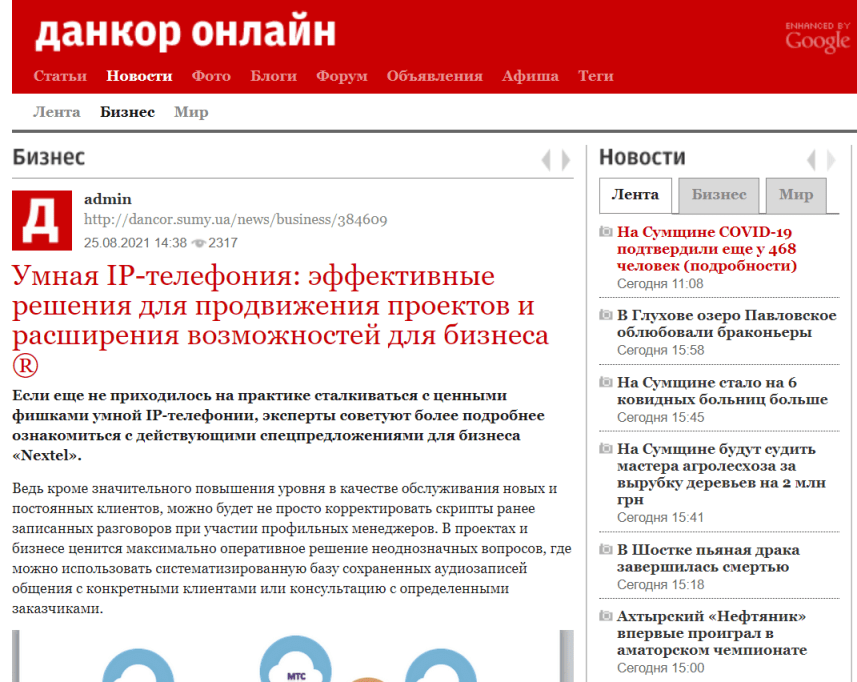857x682 pixels.
Task: Select Афиша in the top navigation
Action: coord(530,75)
